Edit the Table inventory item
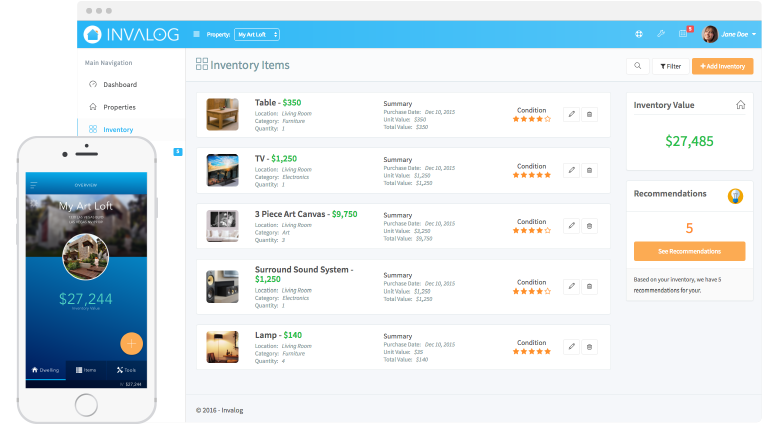The image size is (762, 424). (571, 115)
